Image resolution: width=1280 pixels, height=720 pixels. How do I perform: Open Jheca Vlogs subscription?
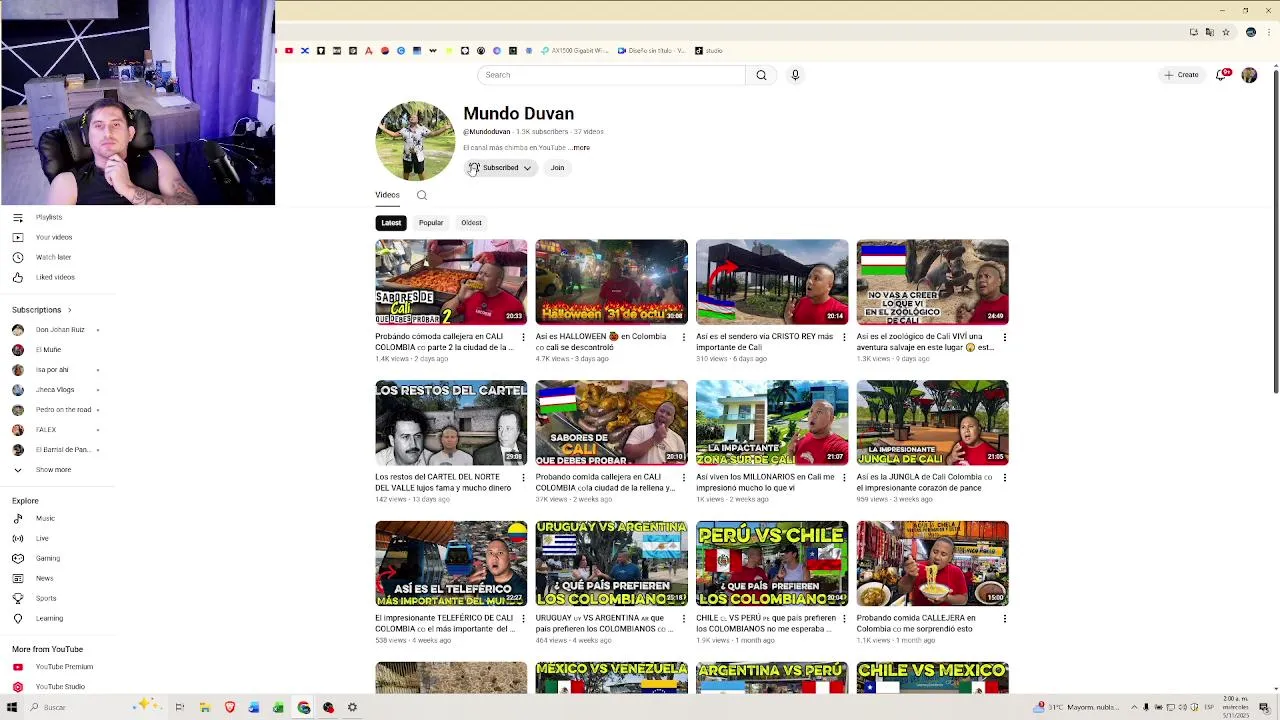coord(57,390)
